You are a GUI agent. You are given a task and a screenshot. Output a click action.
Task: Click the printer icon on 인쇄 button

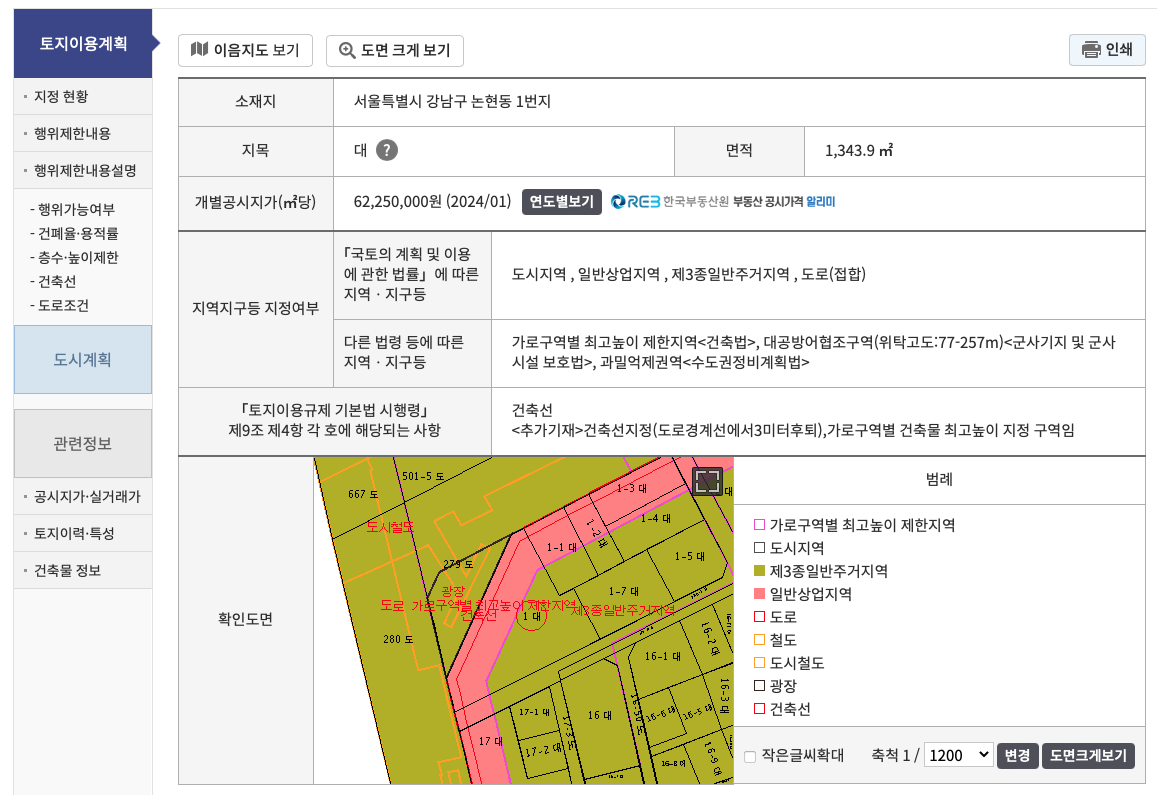pos(1089,50)
